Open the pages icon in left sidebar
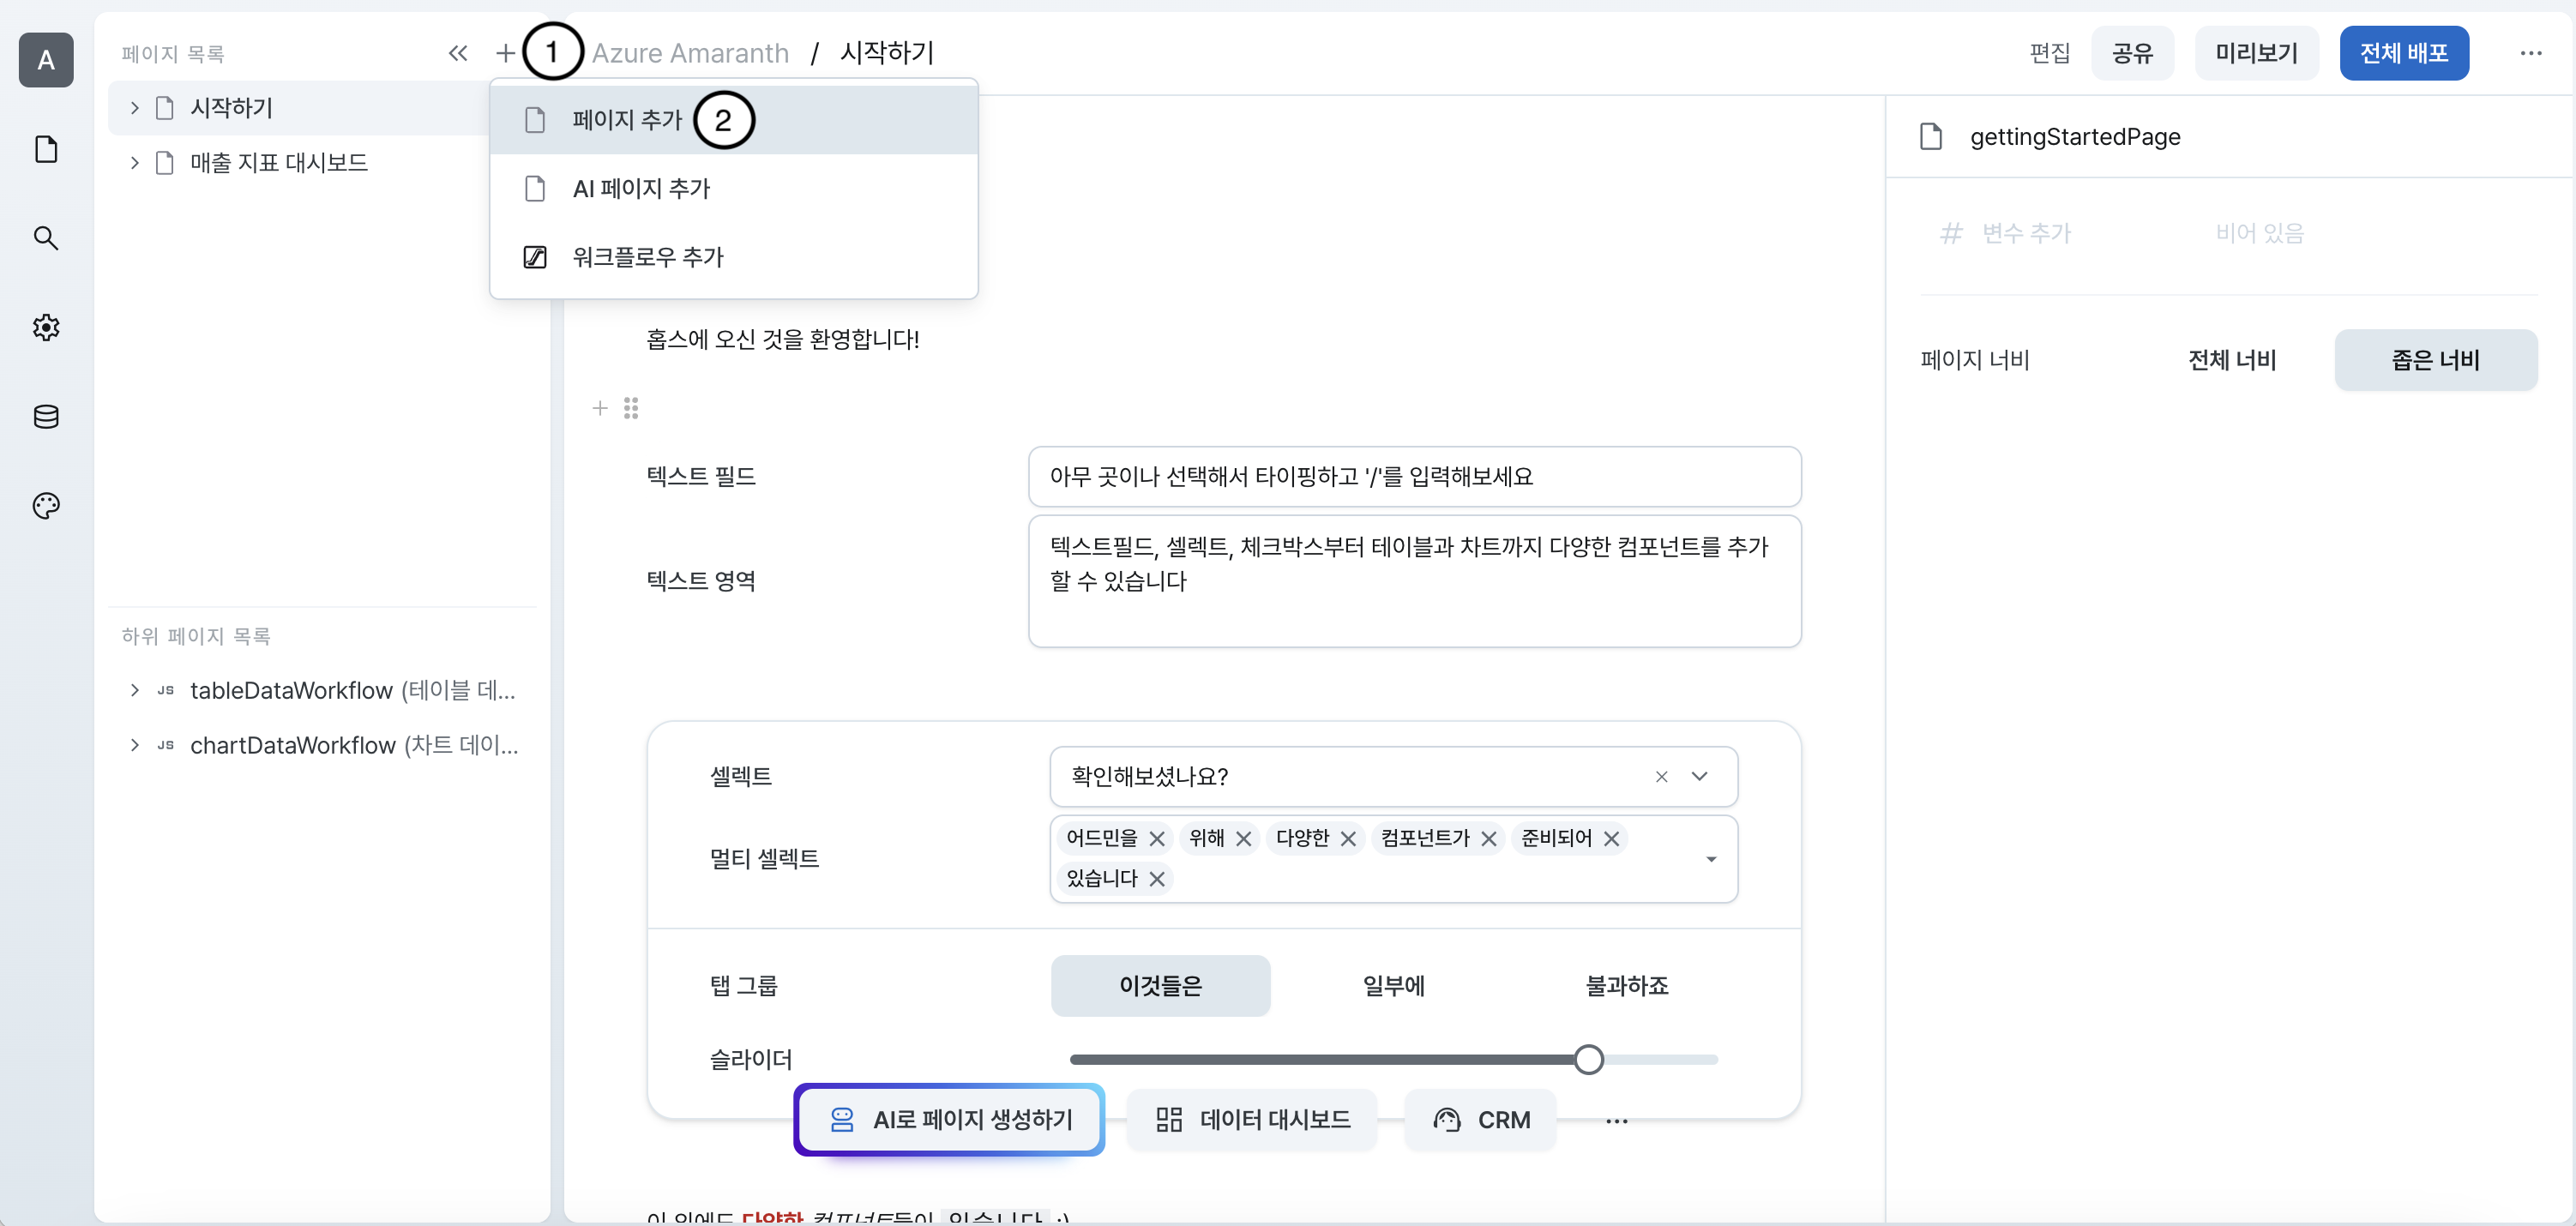2576x1226 pixels. pyautogui.click(x=46, y=150)
